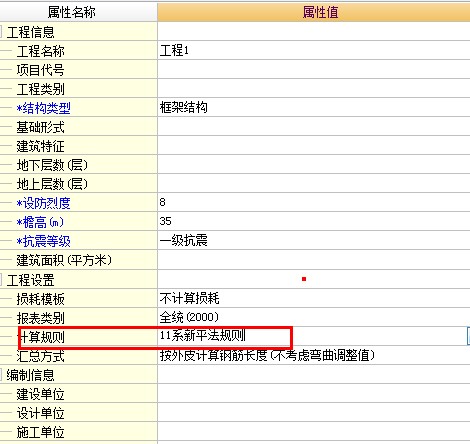Click the 地下层数(层) value field

pyautogui.click(x=314, y=165)
